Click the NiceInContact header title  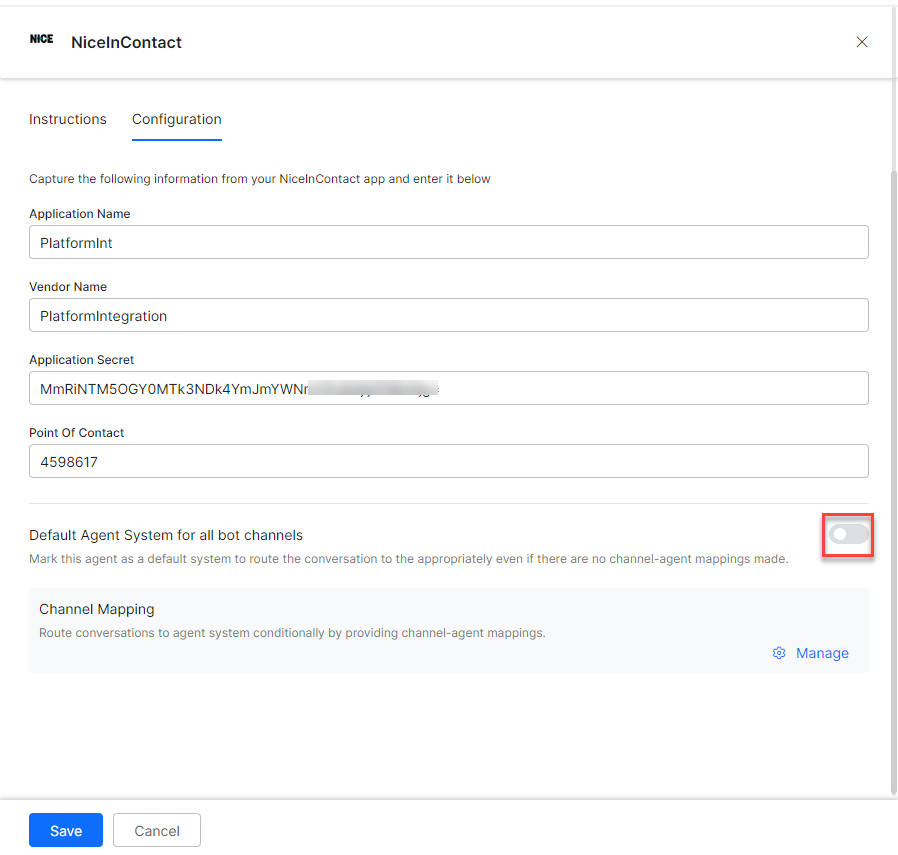tap(126, 42)
